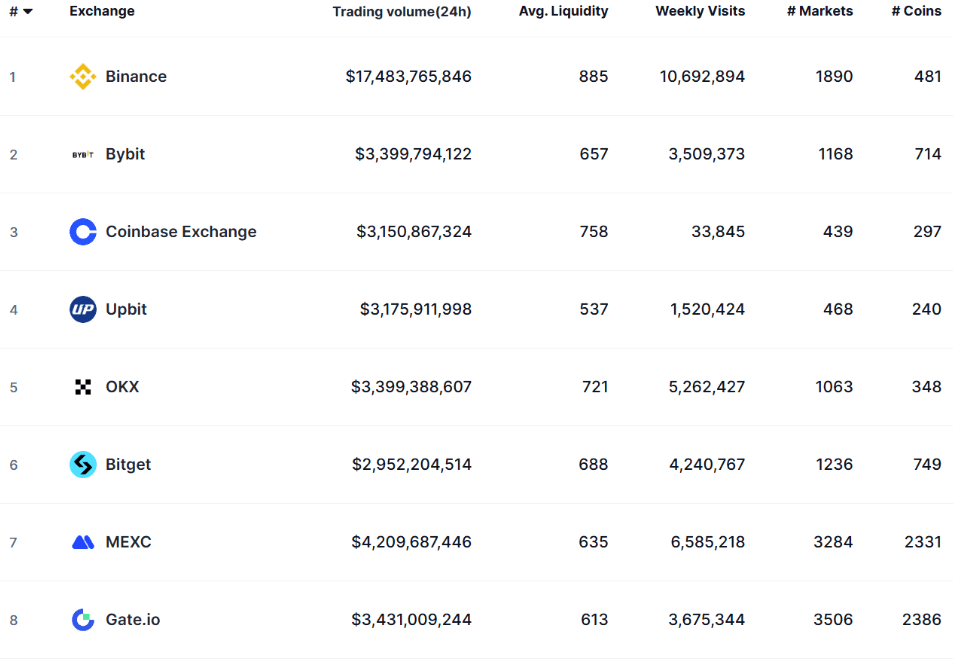Sort by Trading volume(24h) header

[402, 12]
